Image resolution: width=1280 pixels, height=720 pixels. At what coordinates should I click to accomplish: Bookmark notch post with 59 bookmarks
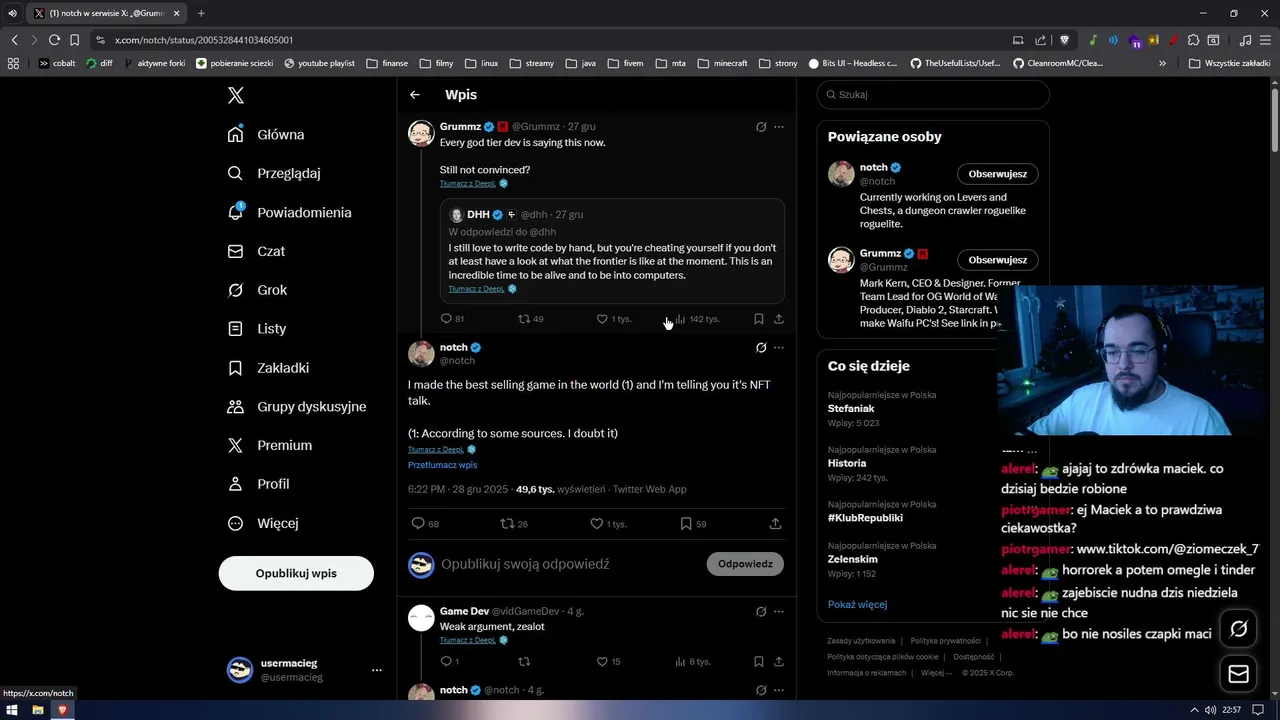point(693,523)
